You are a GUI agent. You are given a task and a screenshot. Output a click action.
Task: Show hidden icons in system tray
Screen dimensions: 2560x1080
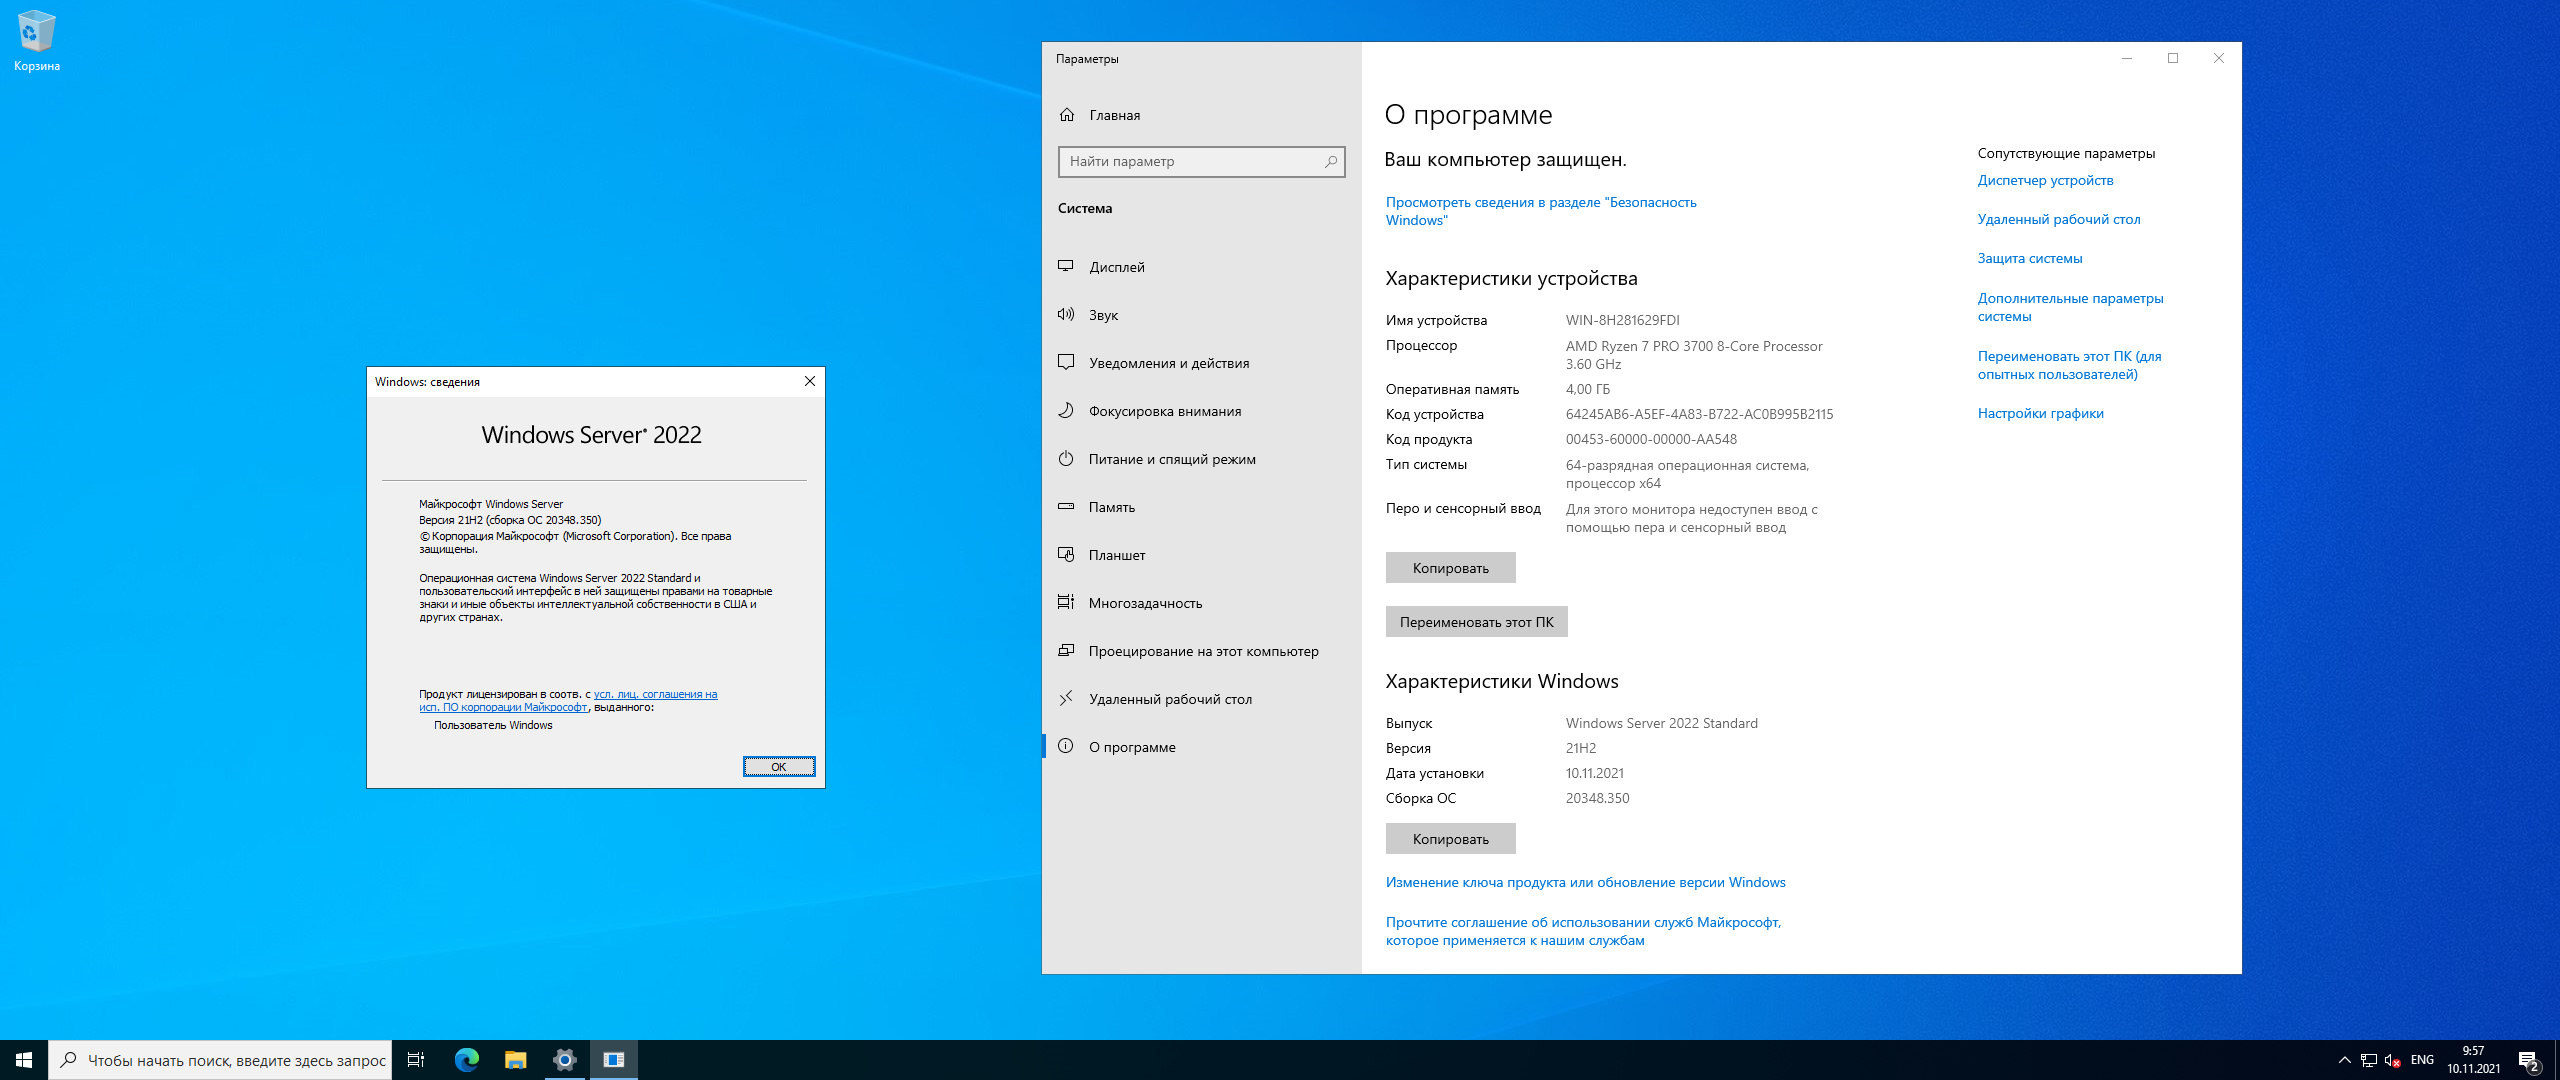tap(2344, 1060)
